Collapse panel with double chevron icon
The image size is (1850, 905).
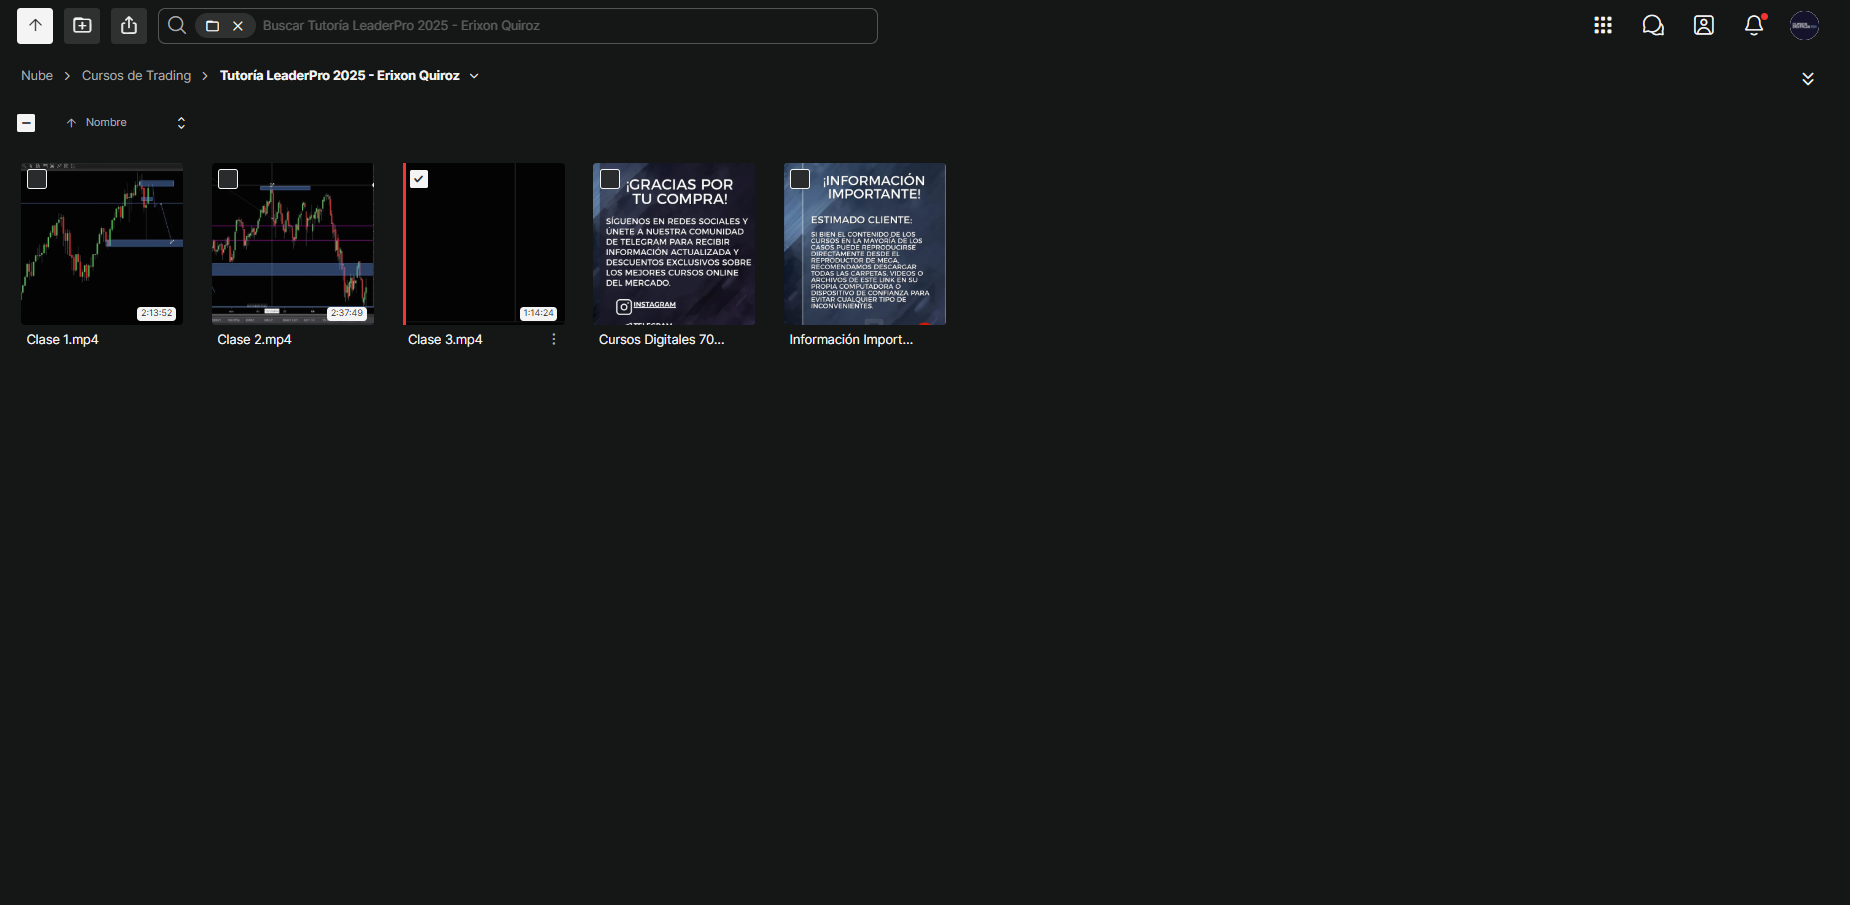[x=1808, y=79]
